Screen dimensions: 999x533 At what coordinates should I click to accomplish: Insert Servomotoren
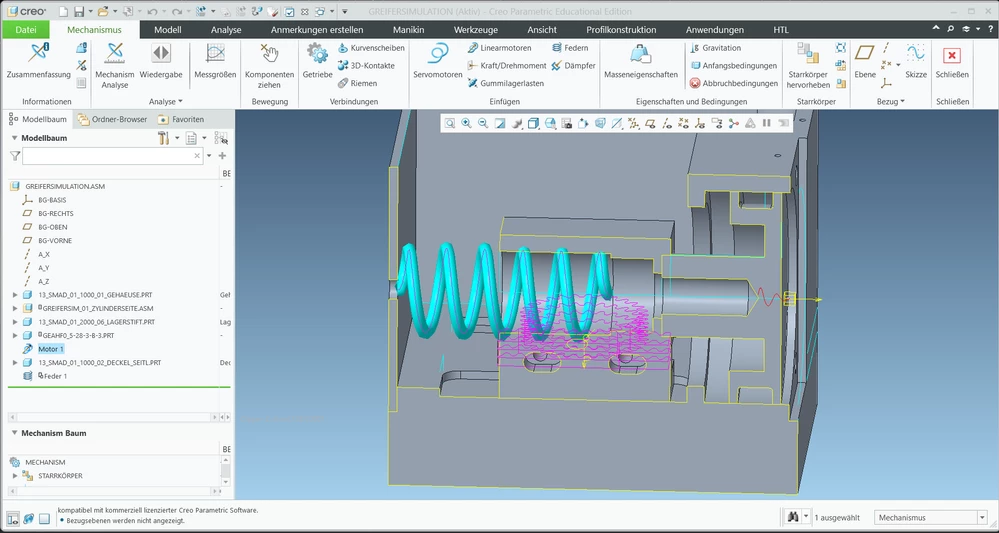pos(438,61)
